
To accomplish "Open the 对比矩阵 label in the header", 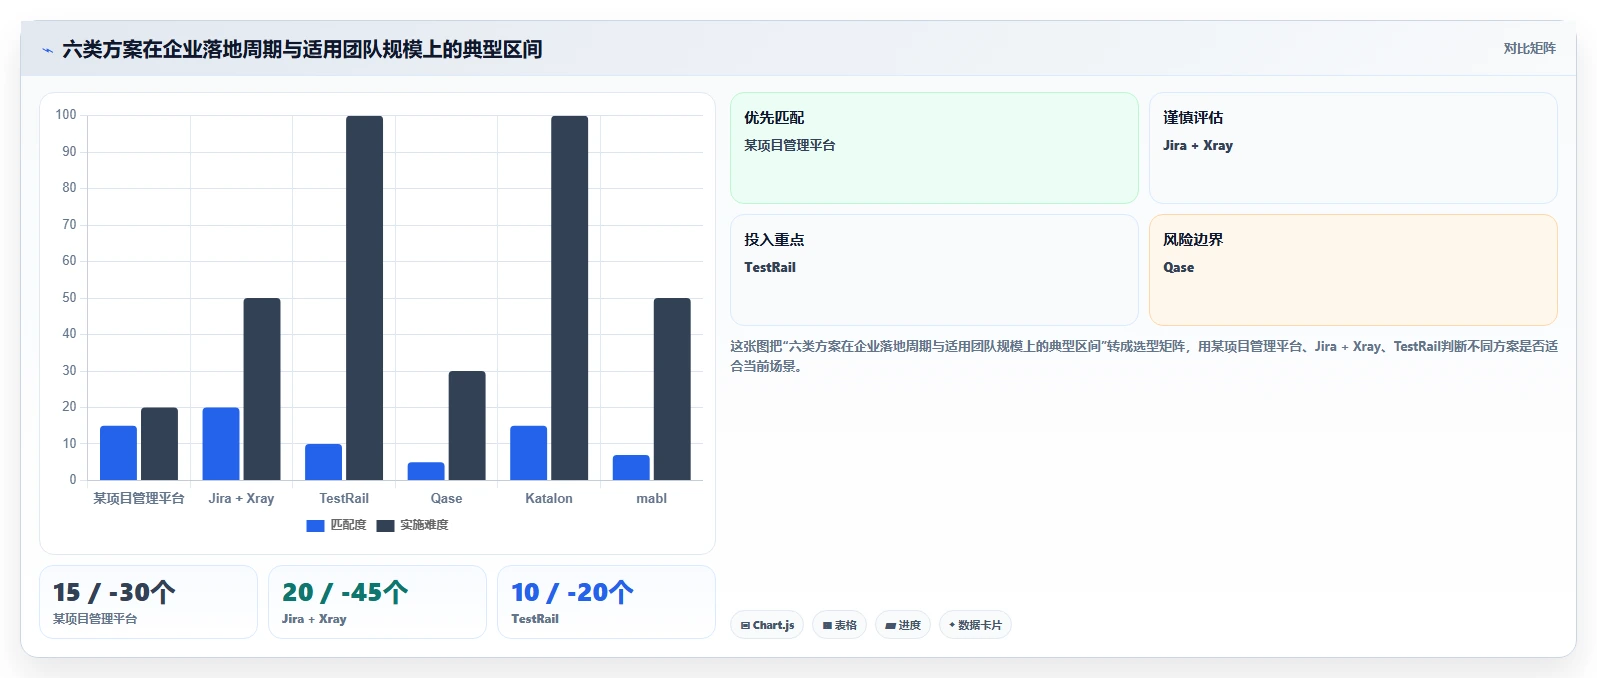I will (x=1529, y=49).
